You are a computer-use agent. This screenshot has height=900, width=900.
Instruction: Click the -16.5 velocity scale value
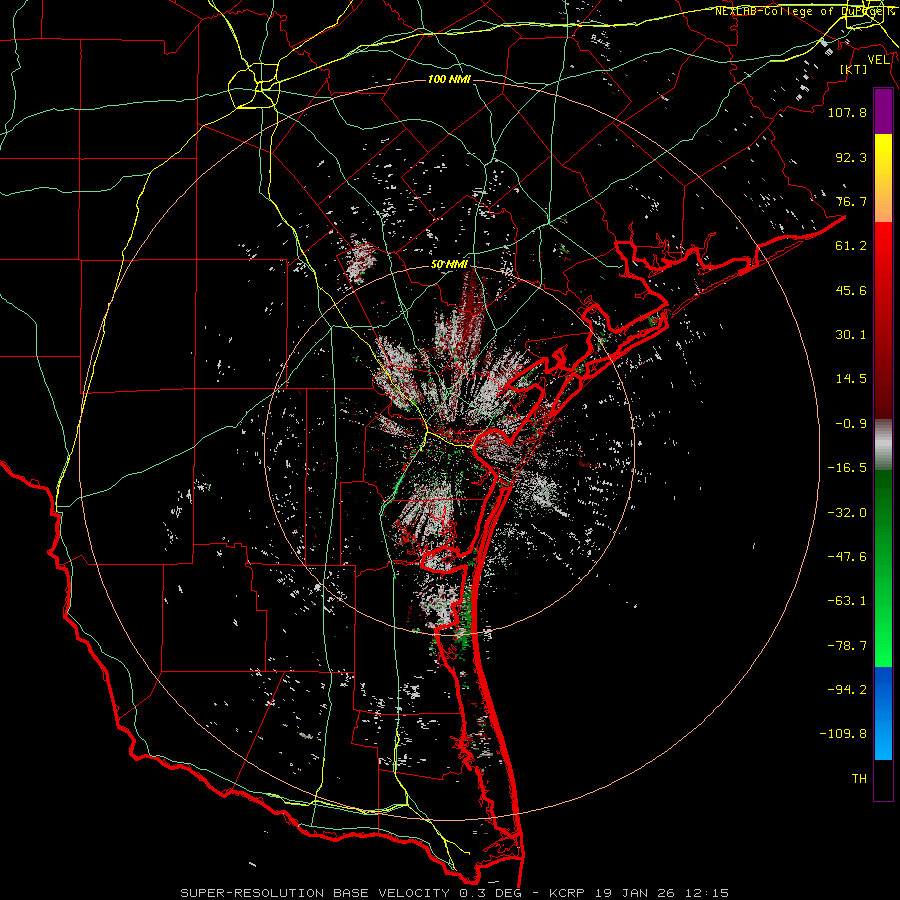[847, 468]
